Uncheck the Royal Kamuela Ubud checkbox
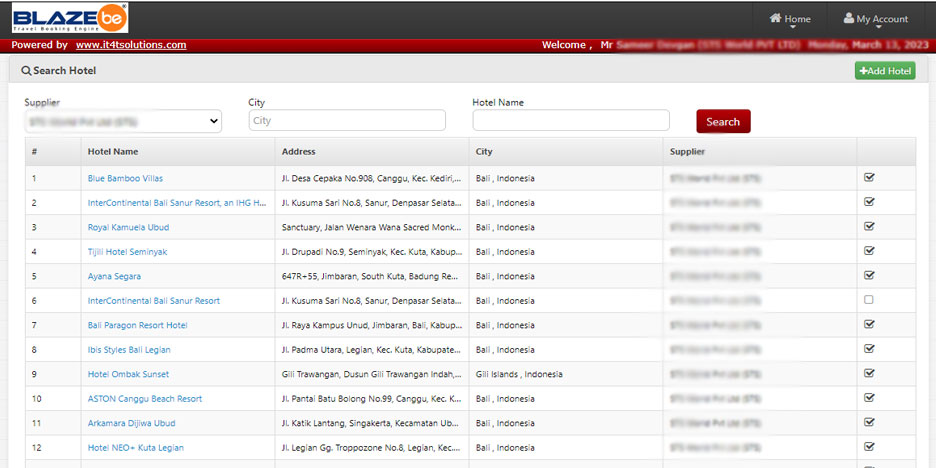The height and width of the screenshot is (468, 936). point(868,227)
